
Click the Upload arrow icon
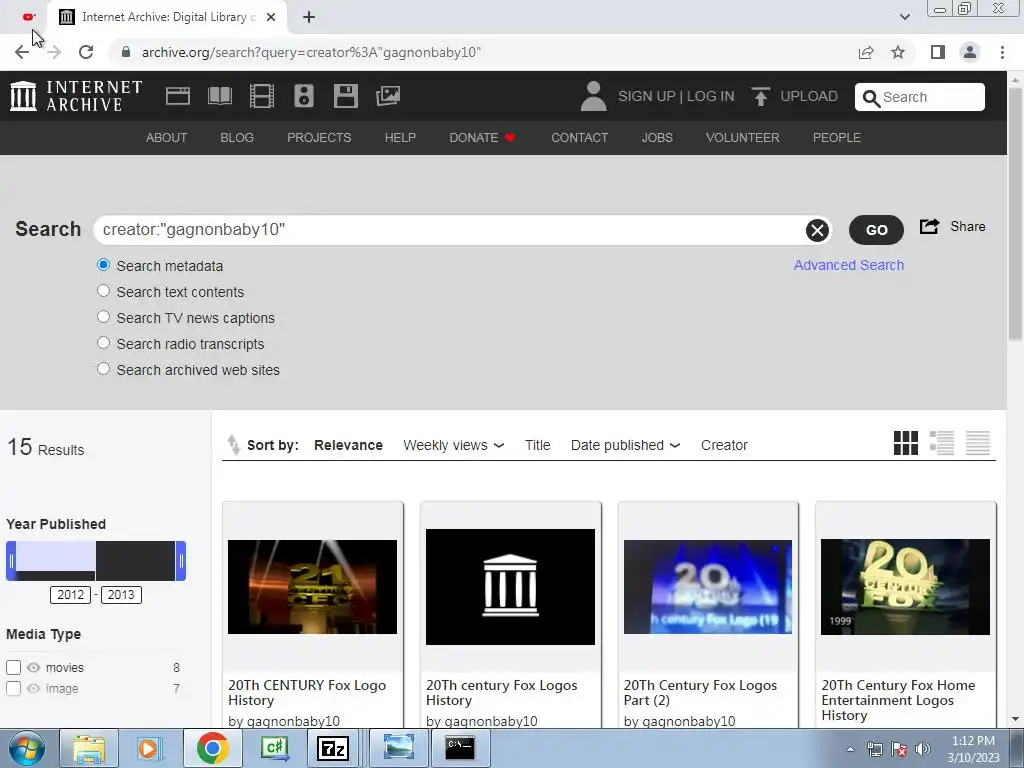[x=760, y=96]
